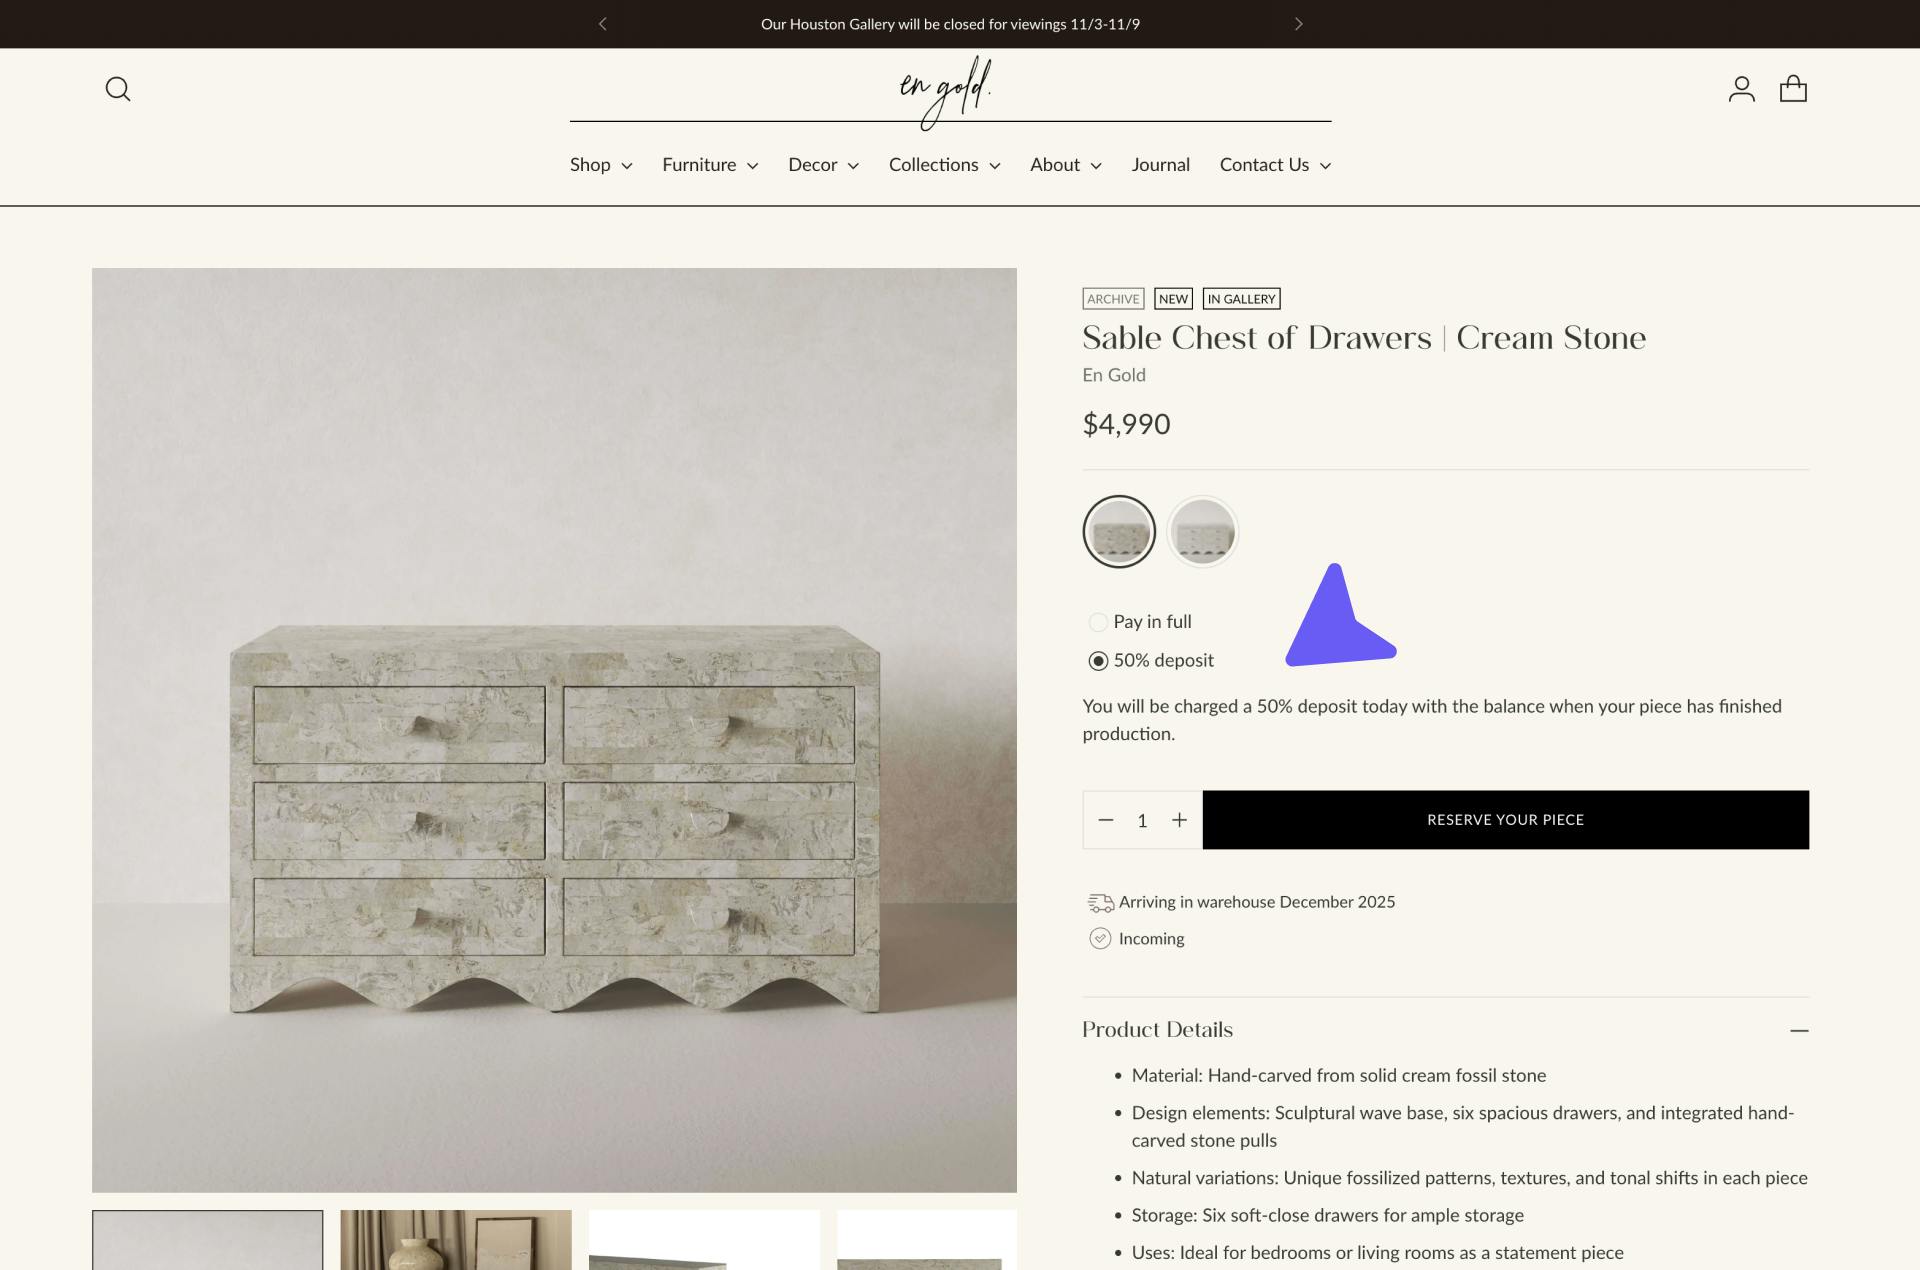Image resolution: width=1920 pixels, height=1270 pixels.
Task: Click the Incoming status checkmark icon
Action: [x=1100, y=938]
